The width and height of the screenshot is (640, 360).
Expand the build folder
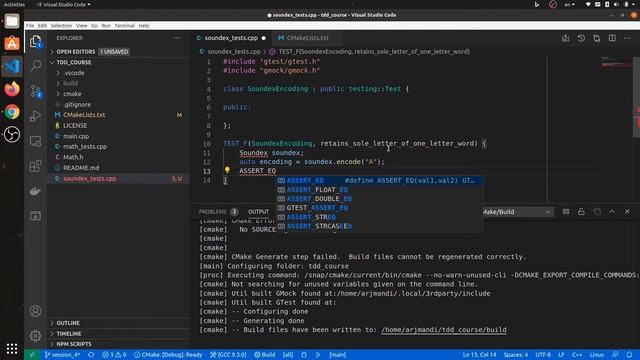tap(118, 83)
